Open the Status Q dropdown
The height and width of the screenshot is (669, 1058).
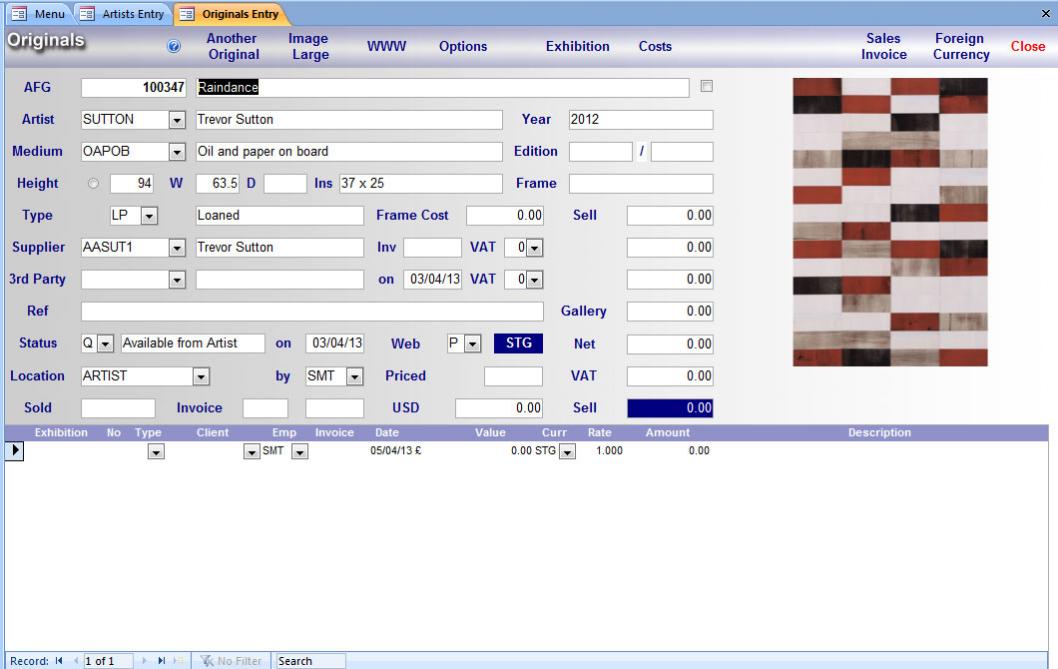pyautogui.click(x=105, y=344)
